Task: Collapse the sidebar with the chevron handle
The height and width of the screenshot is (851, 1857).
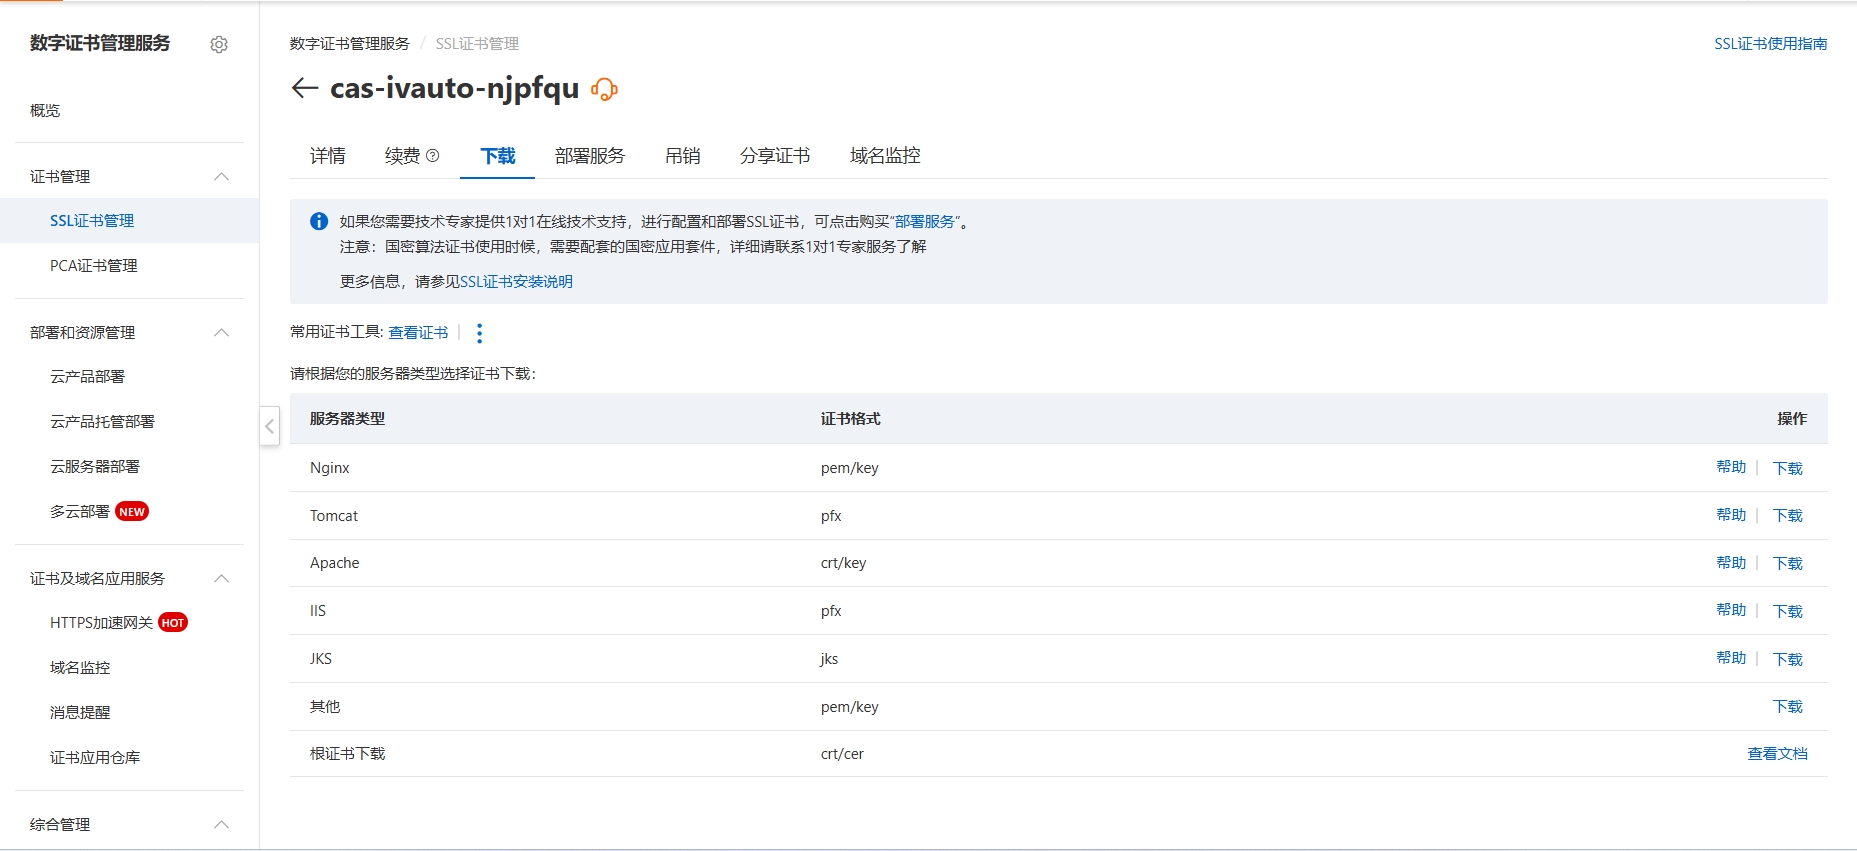Action: pos(270,426)
